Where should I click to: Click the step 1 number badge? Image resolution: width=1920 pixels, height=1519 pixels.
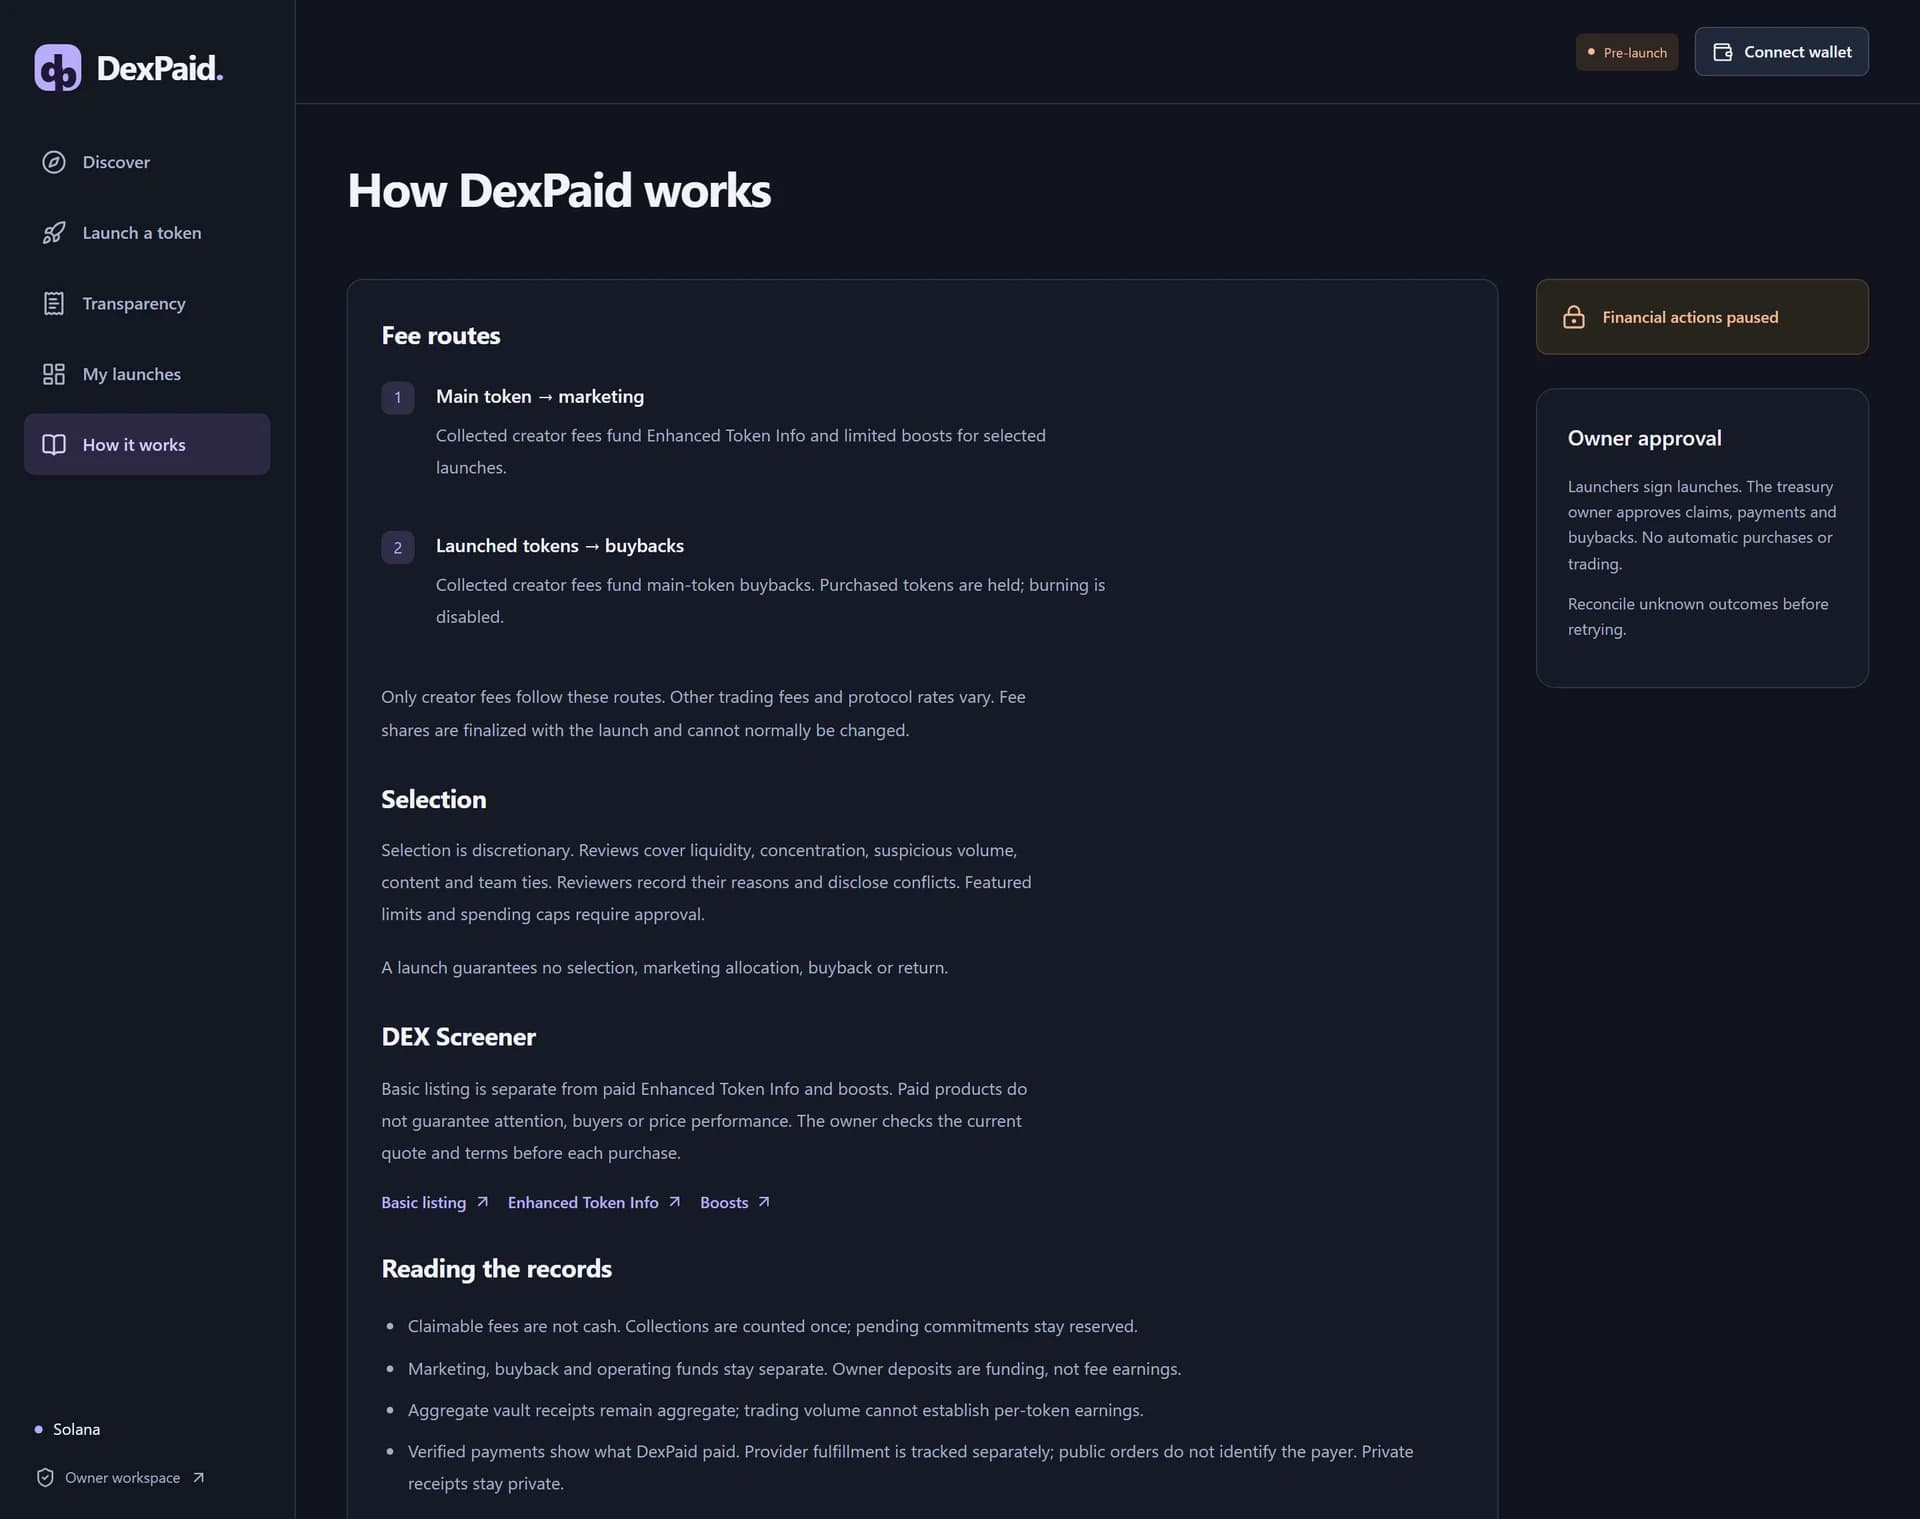click(398, 398)
